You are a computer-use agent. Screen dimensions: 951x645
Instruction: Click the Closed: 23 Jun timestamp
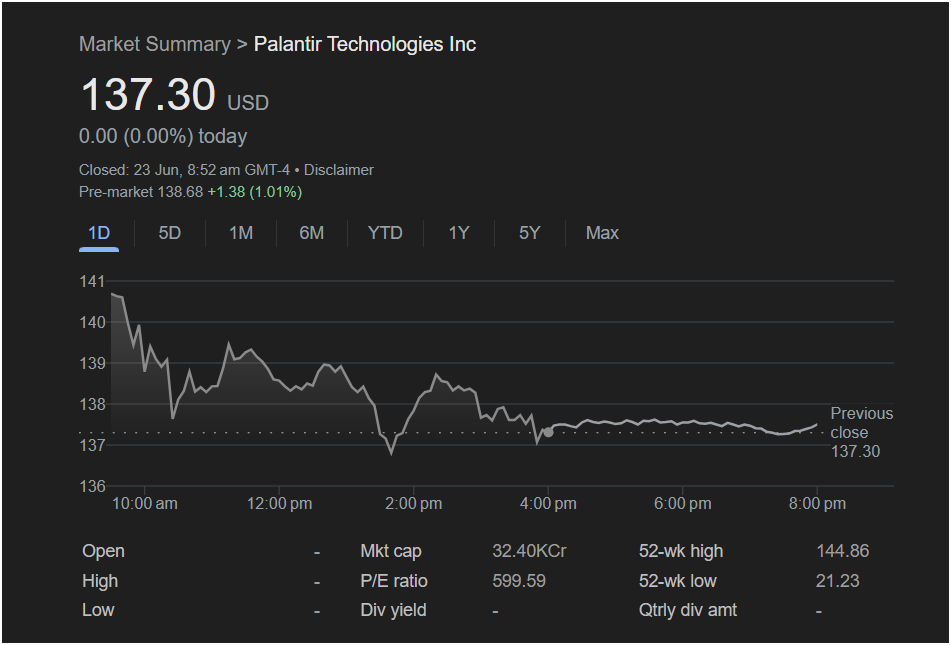point(184,170)
